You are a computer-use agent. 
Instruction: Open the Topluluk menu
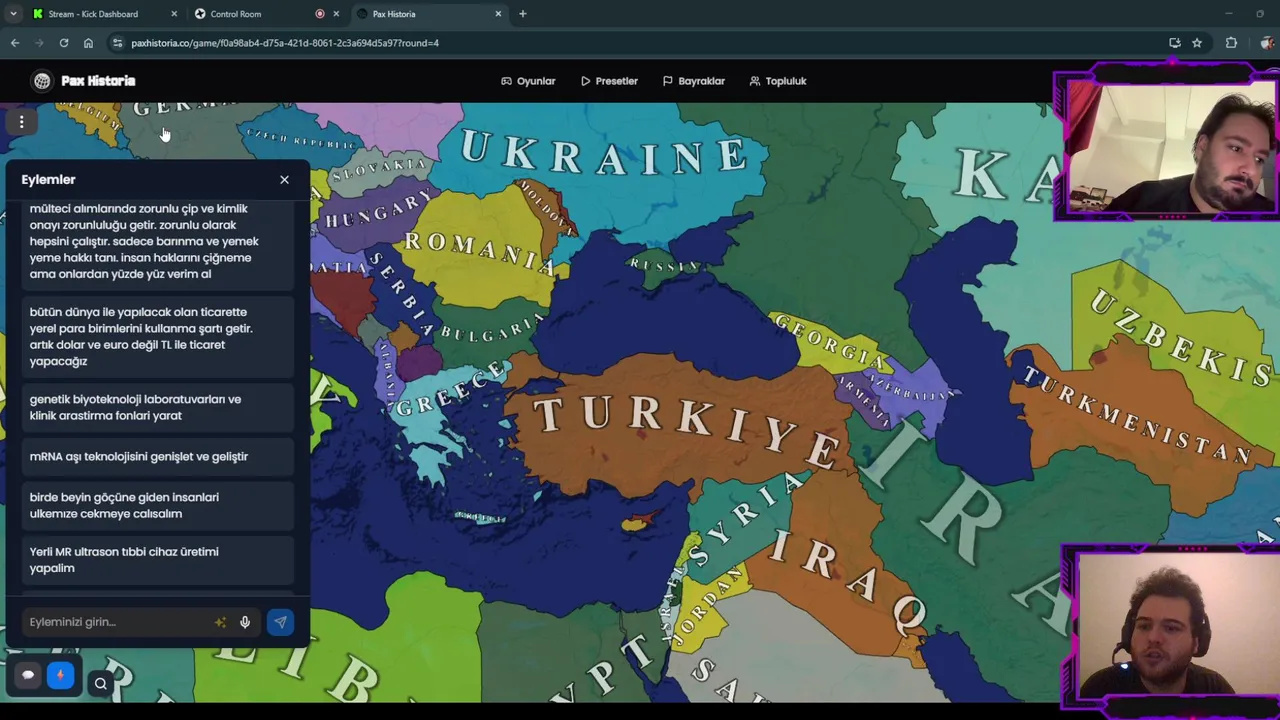coord(777,81)
